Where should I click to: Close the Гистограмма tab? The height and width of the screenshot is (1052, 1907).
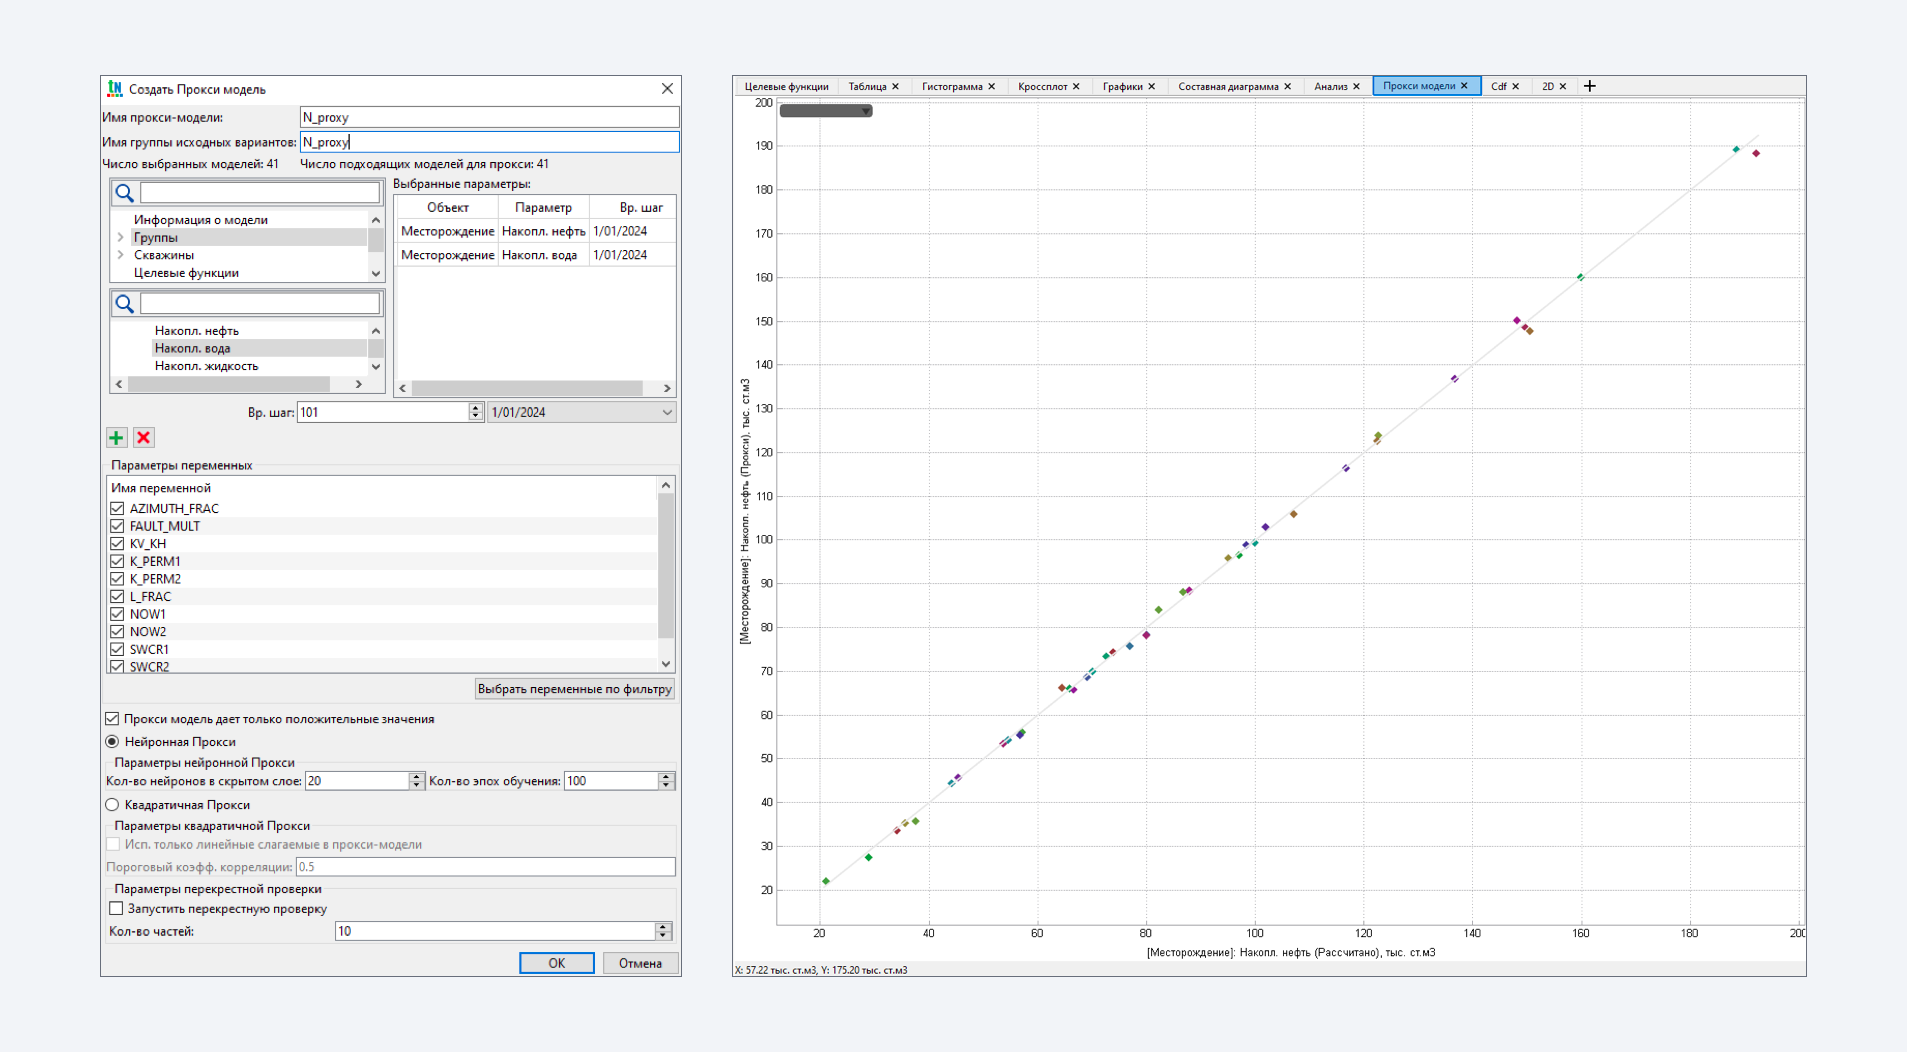coord(991,86)
